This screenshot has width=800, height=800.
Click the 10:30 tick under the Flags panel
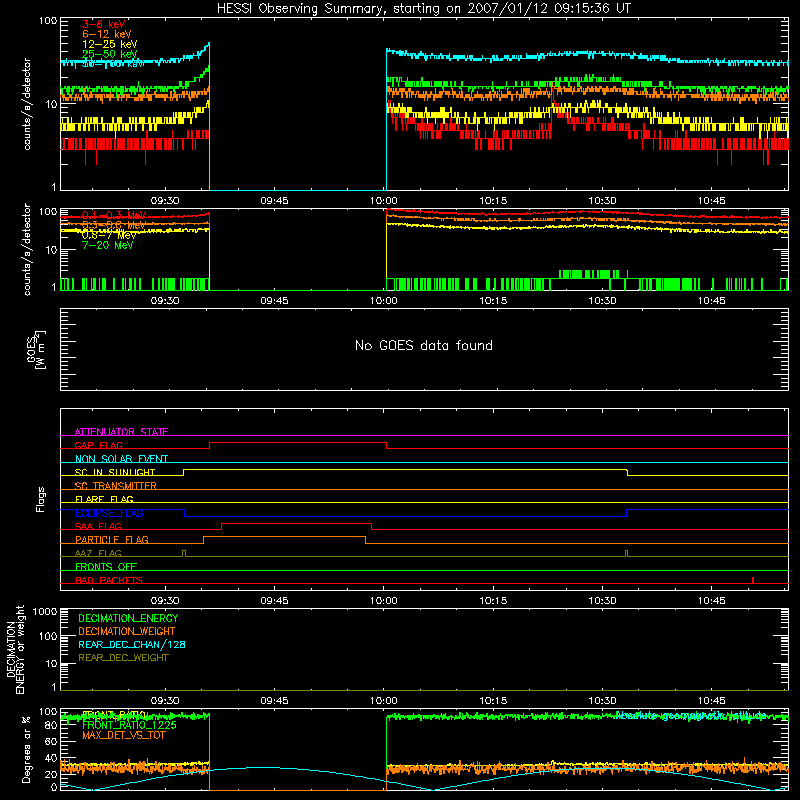click(603, 601)
